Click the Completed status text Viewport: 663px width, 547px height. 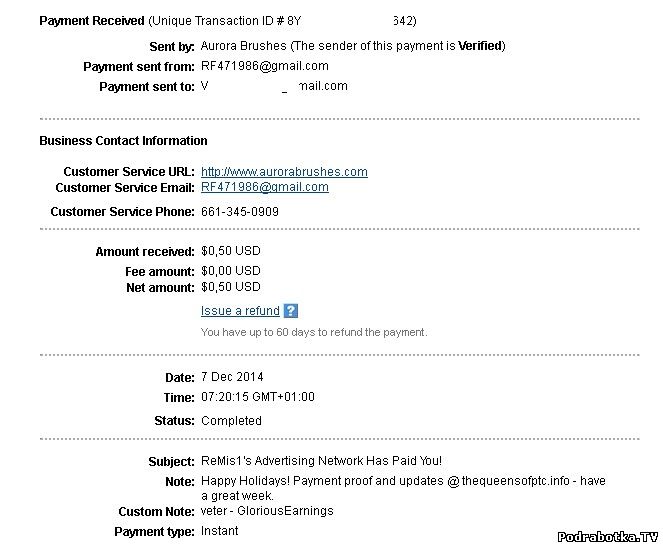tap(231, 421)
